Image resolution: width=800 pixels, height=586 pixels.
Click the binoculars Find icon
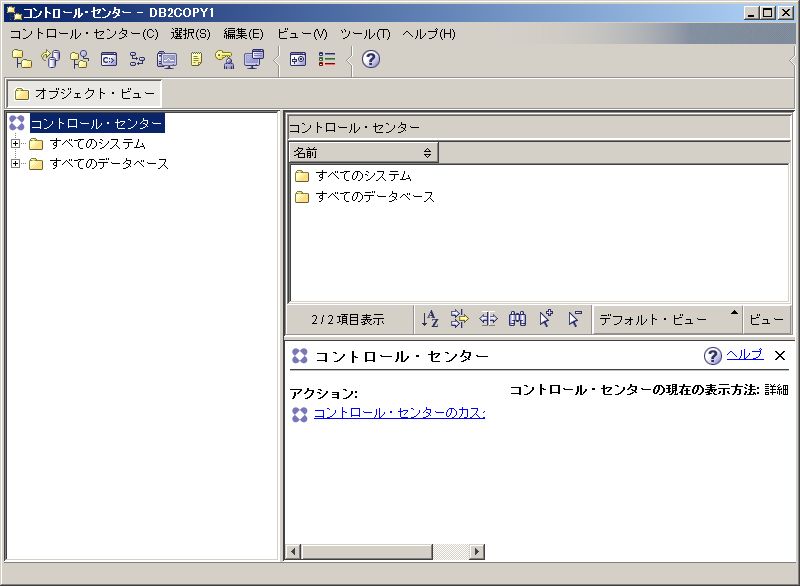pos(517,319)
